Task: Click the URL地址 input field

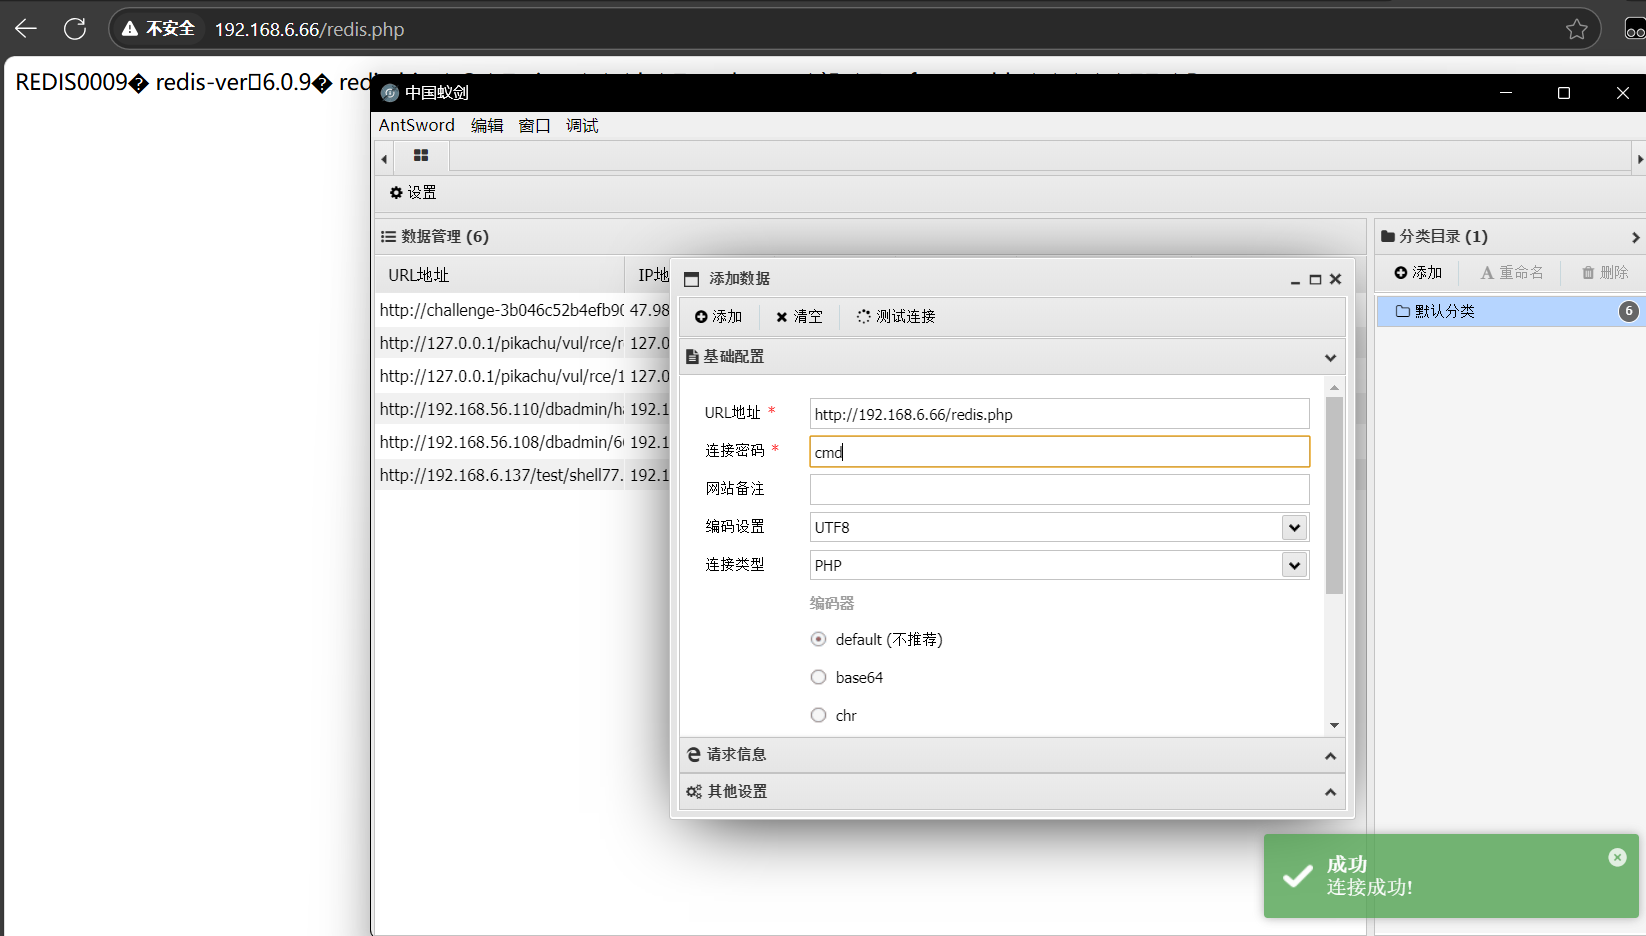Action: click(1059, 414)
